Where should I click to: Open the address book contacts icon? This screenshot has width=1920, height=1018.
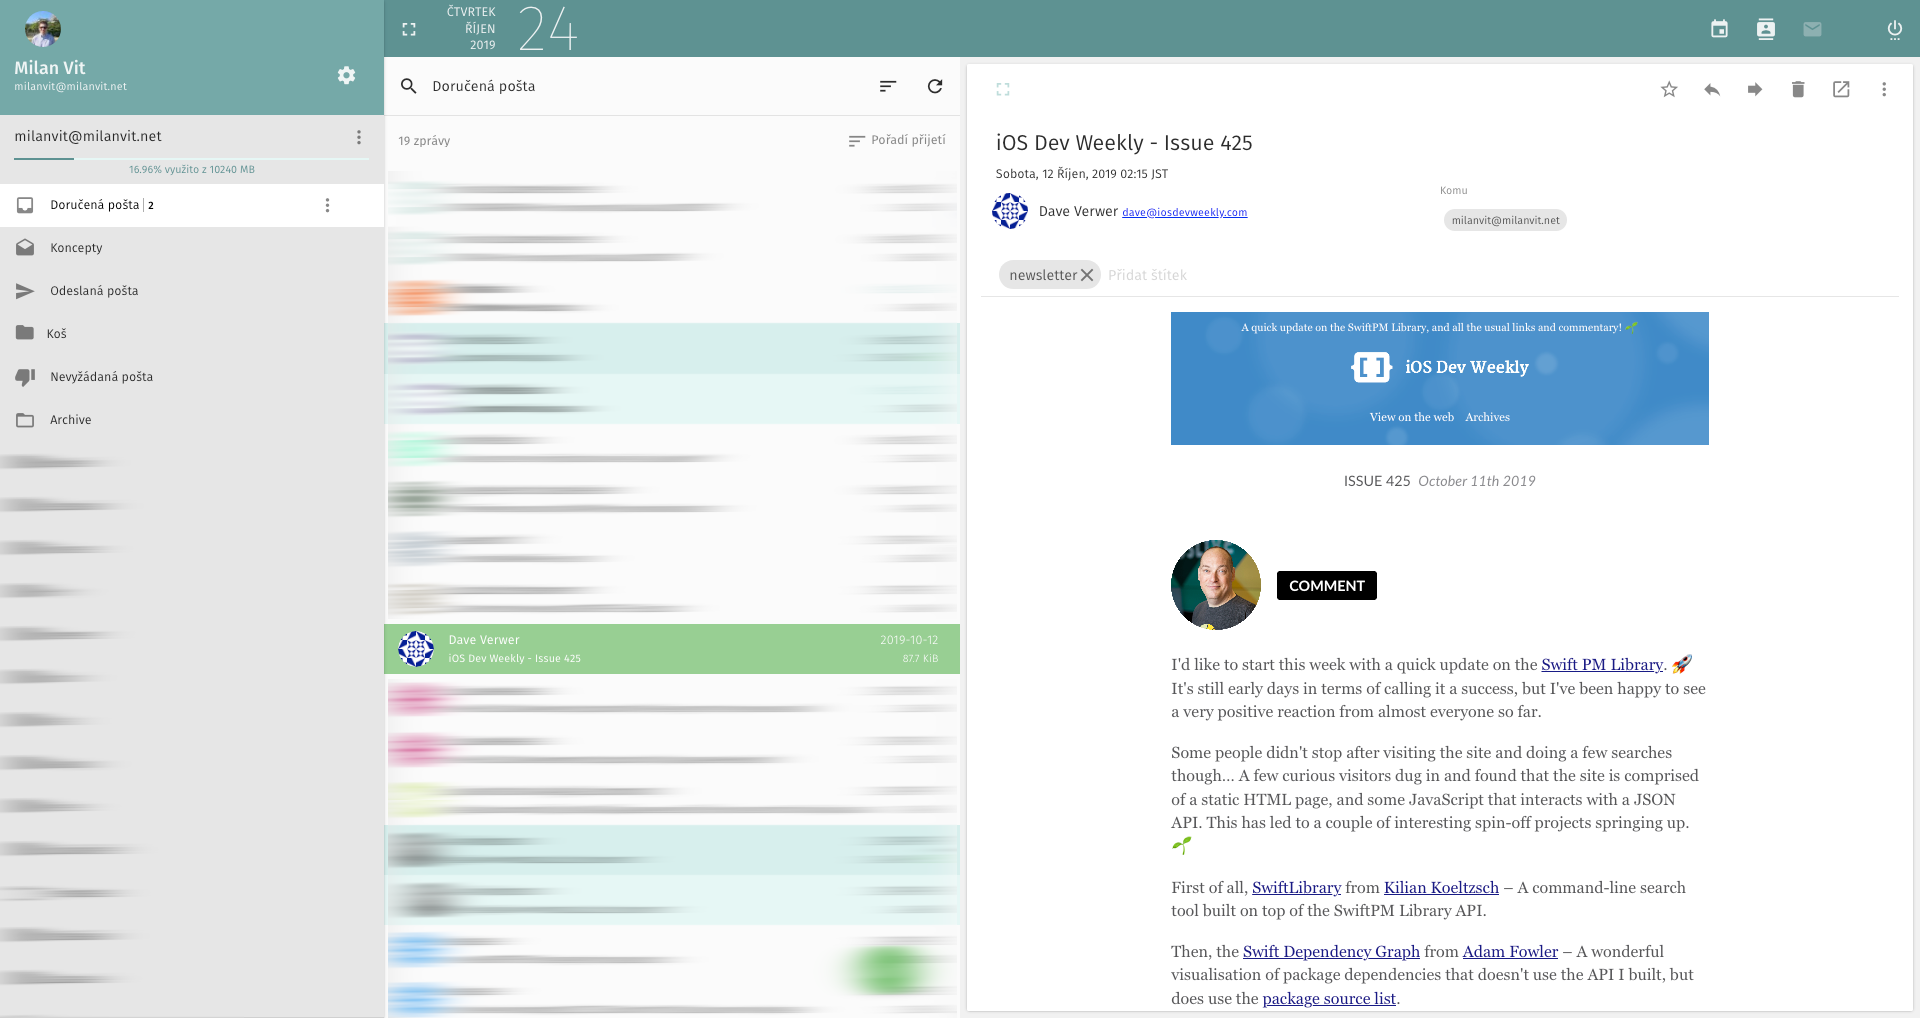pyautogui.click(x=1766, y=29)
